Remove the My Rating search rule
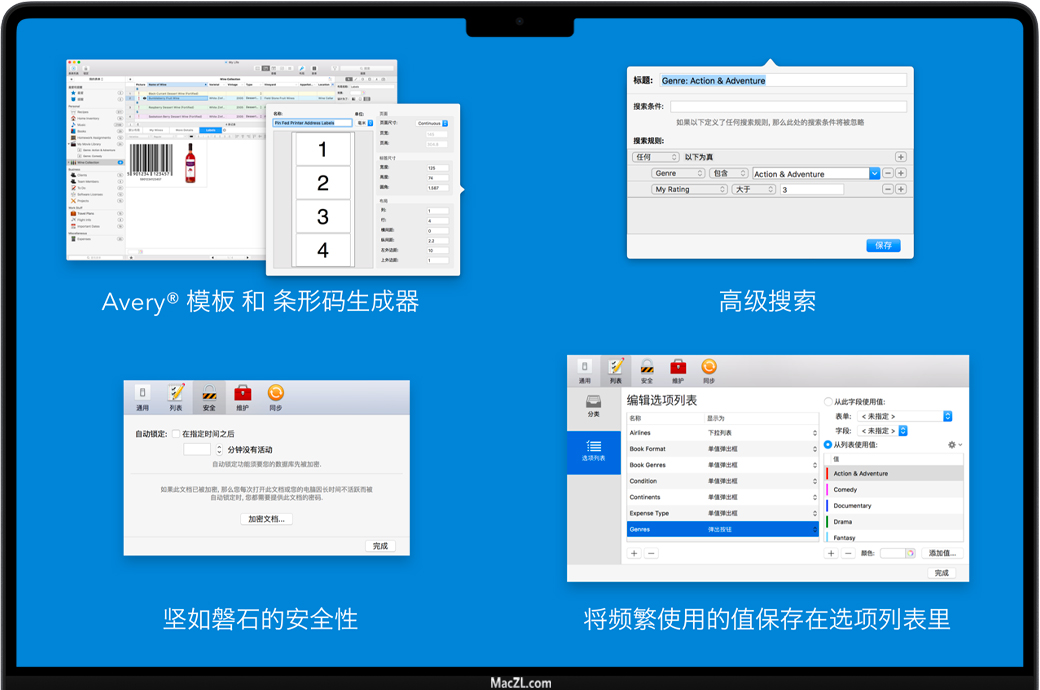1040x690 pixels. pos(887,189)
